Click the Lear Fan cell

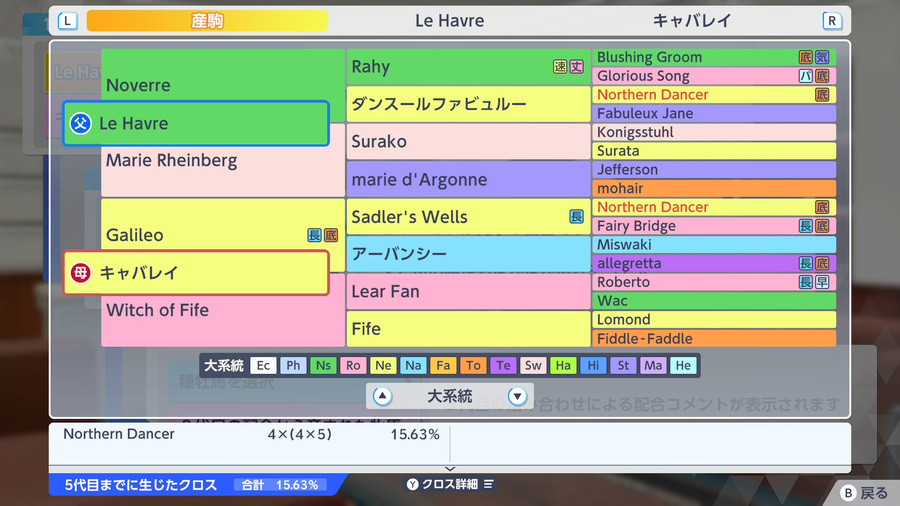click(x=468, y=291)
